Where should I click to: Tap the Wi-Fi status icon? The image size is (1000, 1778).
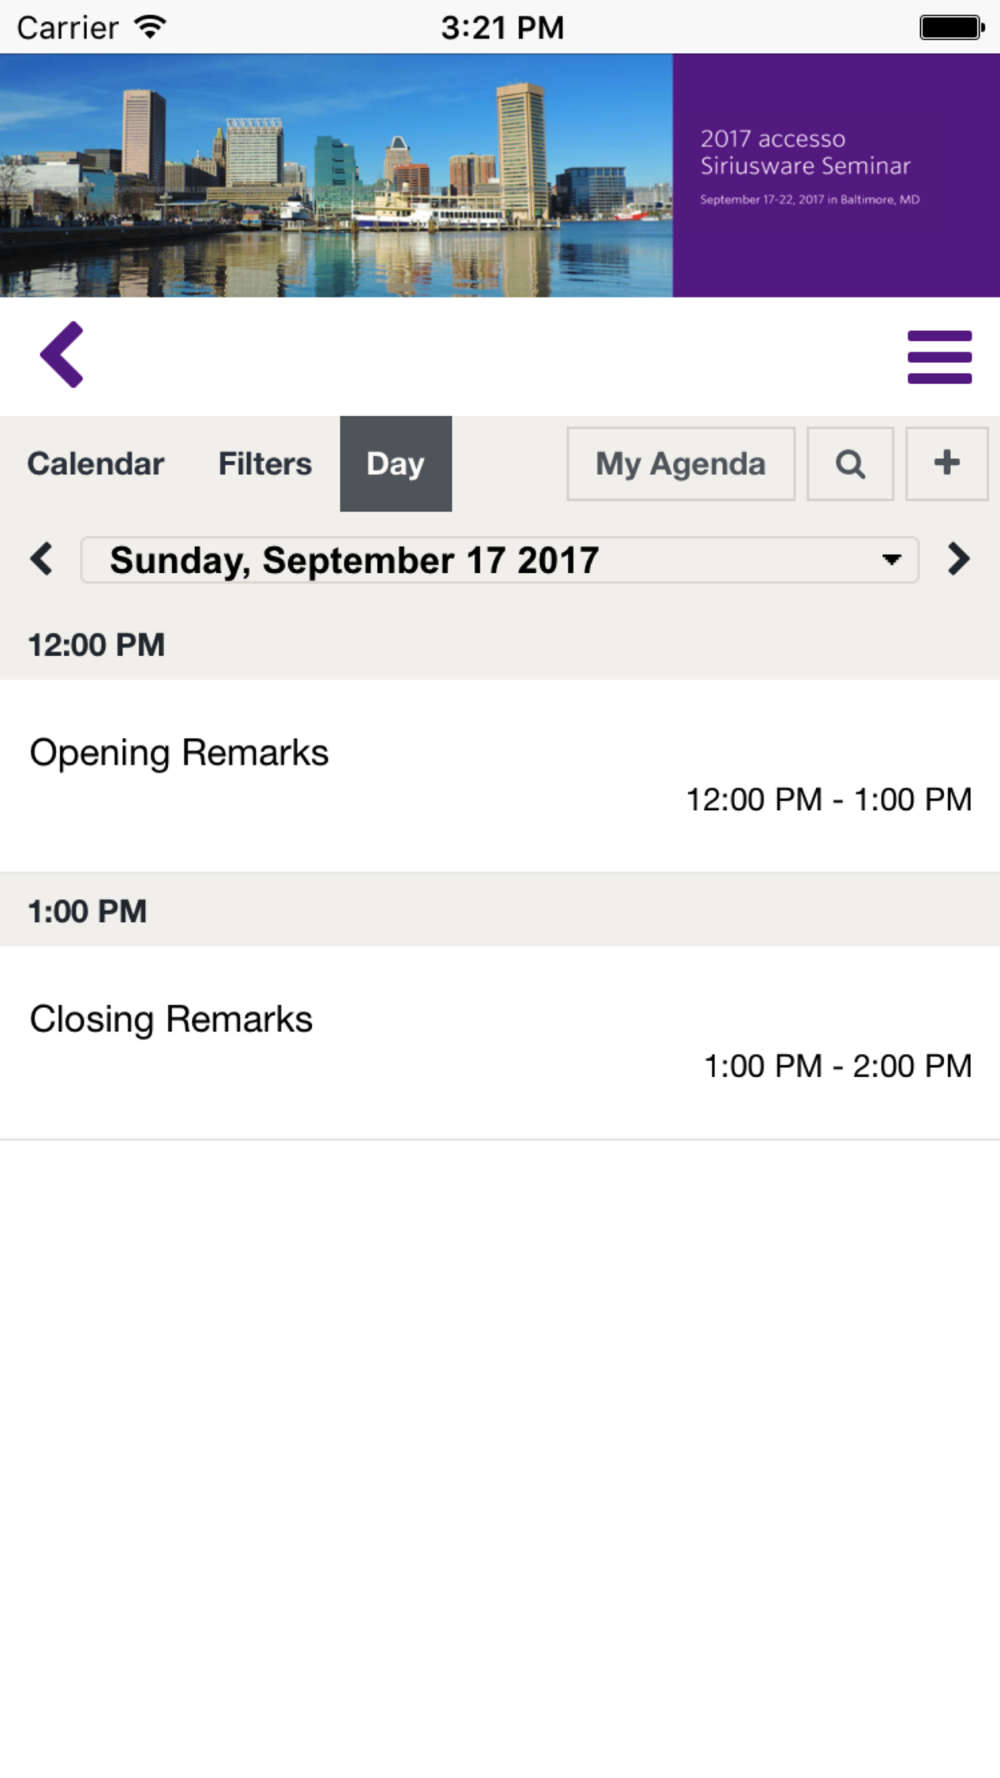pos(150,27)
